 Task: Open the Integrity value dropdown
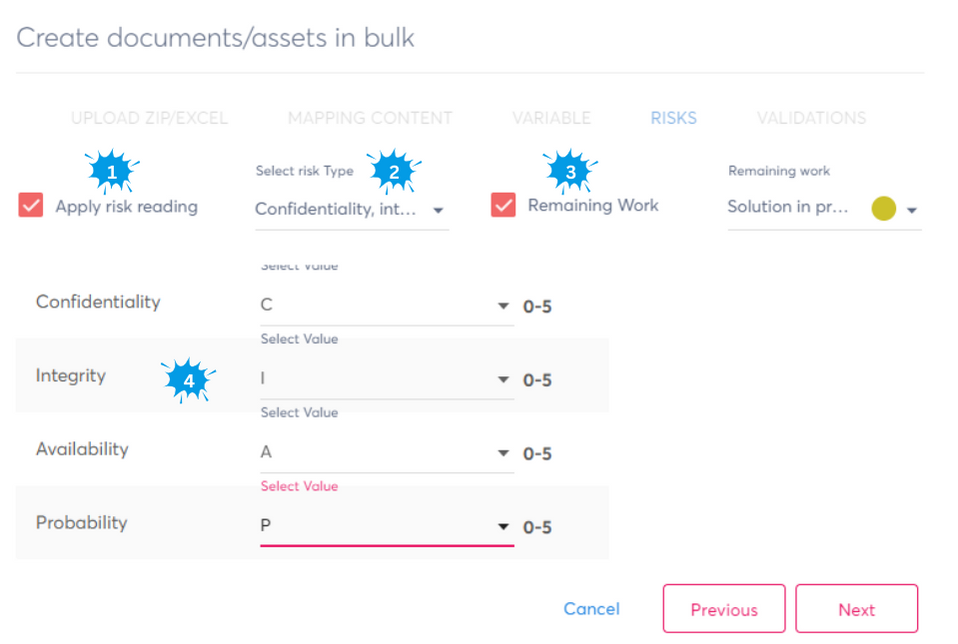tap(386, 380)
